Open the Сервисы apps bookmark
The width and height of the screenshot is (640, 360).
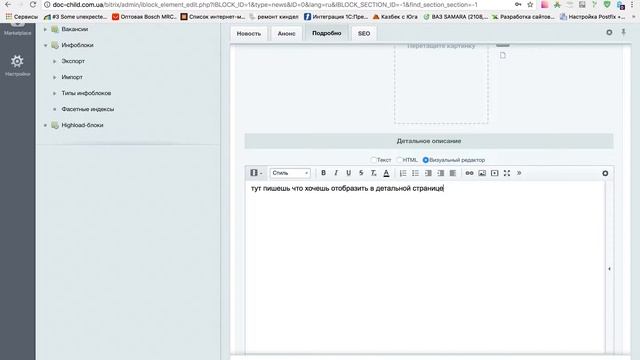click(x=22, y=17)
